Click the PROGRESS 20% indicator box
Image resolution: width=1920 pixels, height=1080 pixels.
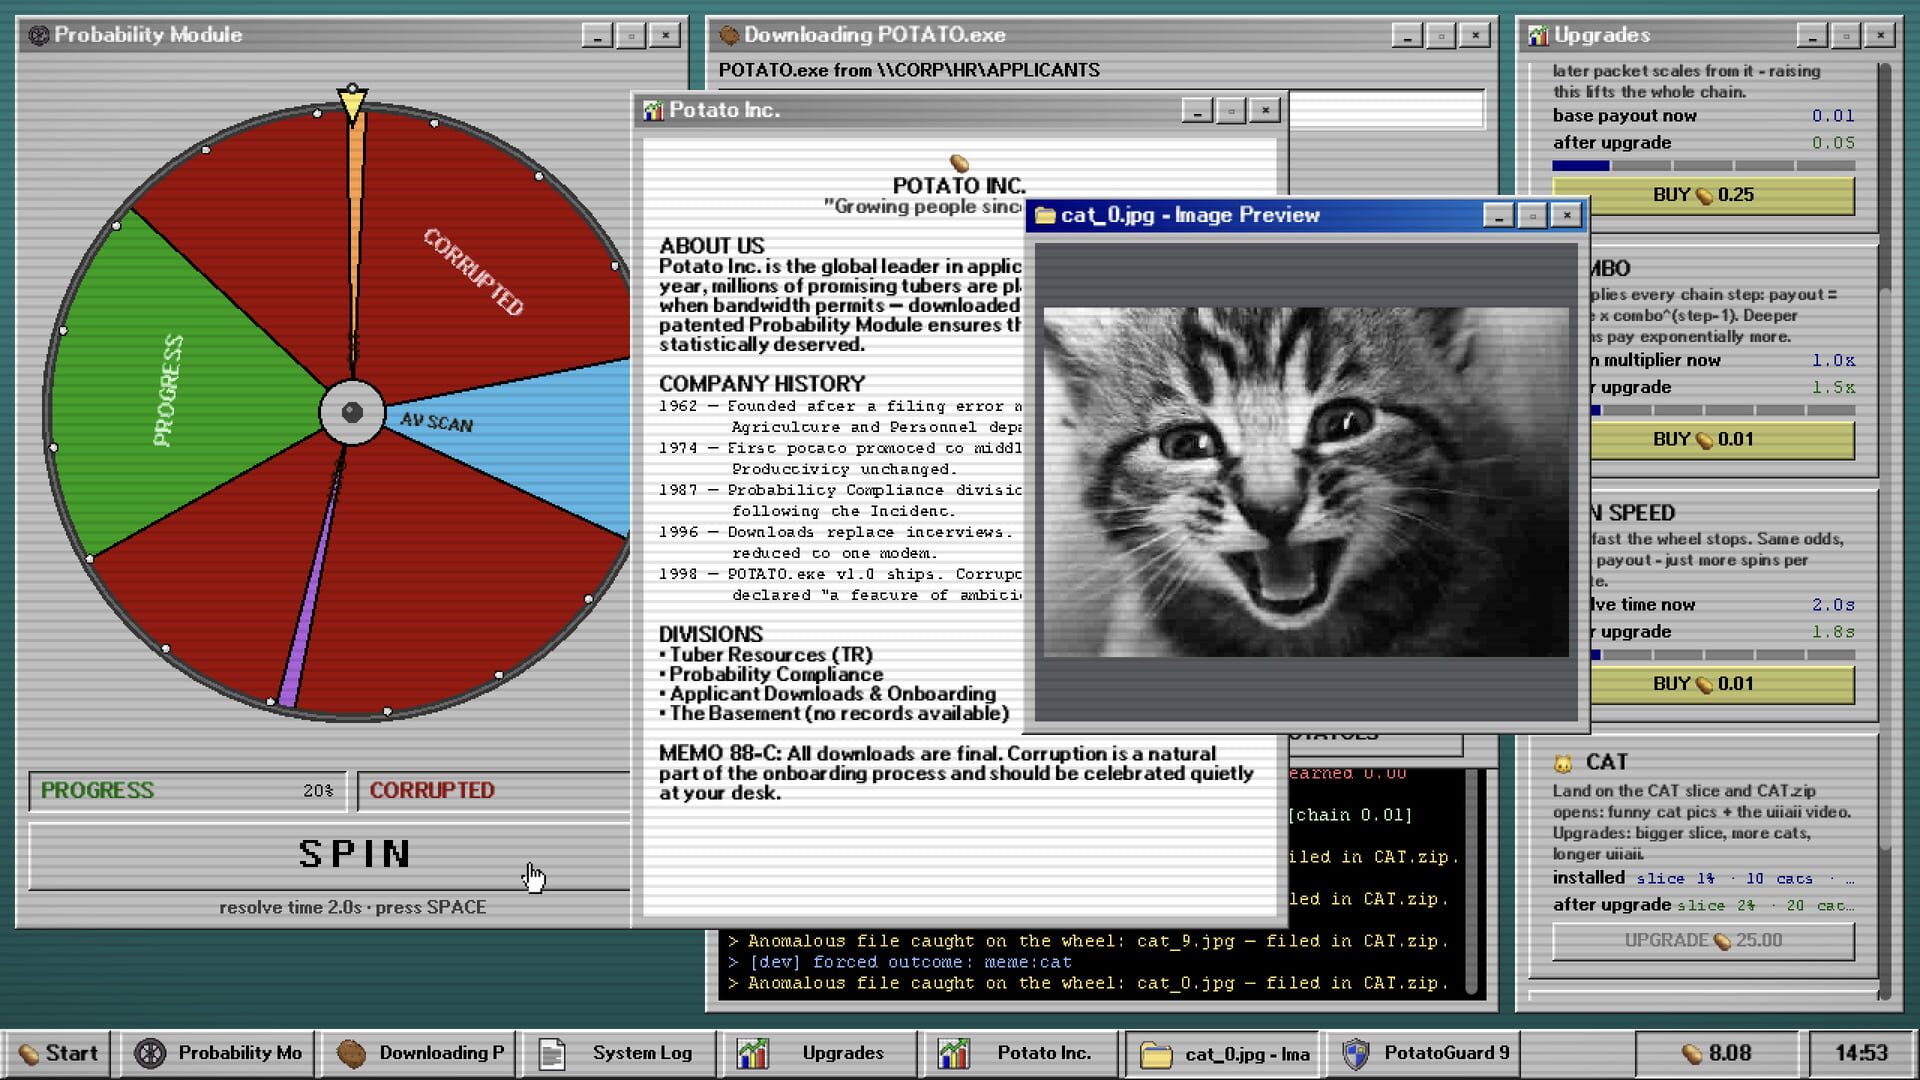tap(188, 790)
